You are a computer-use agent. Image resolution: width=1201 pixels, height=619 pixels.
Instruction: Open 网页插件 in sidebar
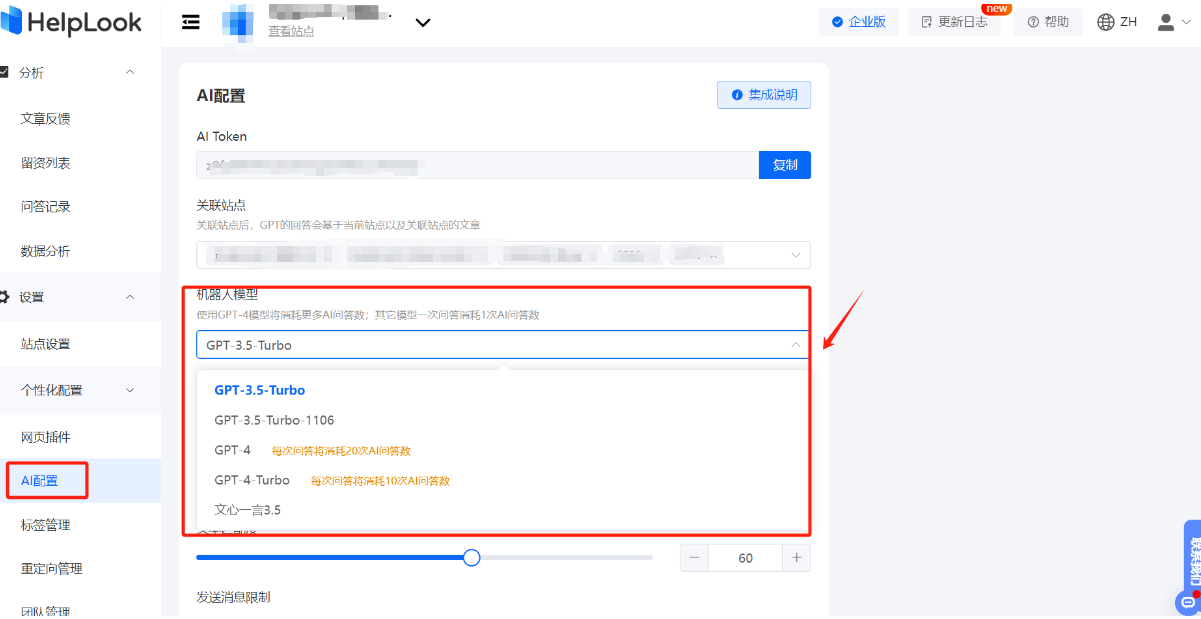coord(46,437)
